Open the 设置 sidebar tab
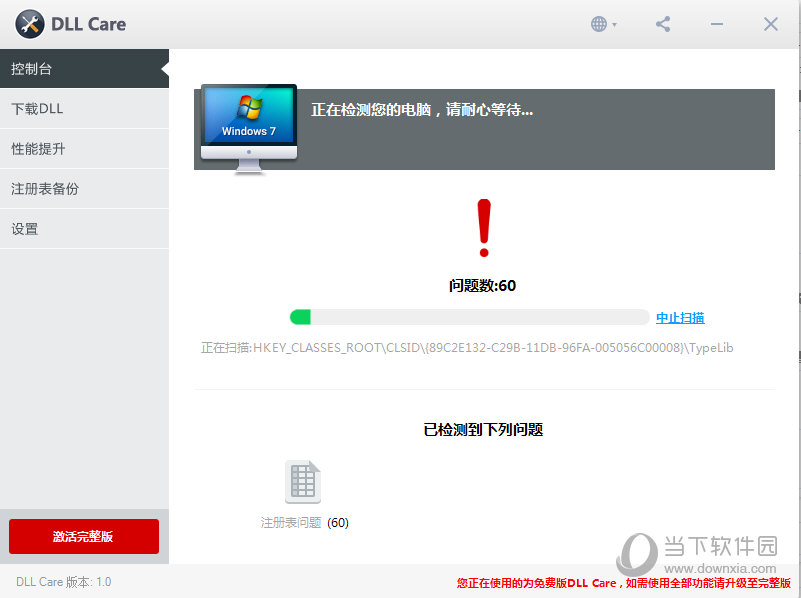Image resolution: width=801 pixels, height=598 pixels. [x=84, y=229]
